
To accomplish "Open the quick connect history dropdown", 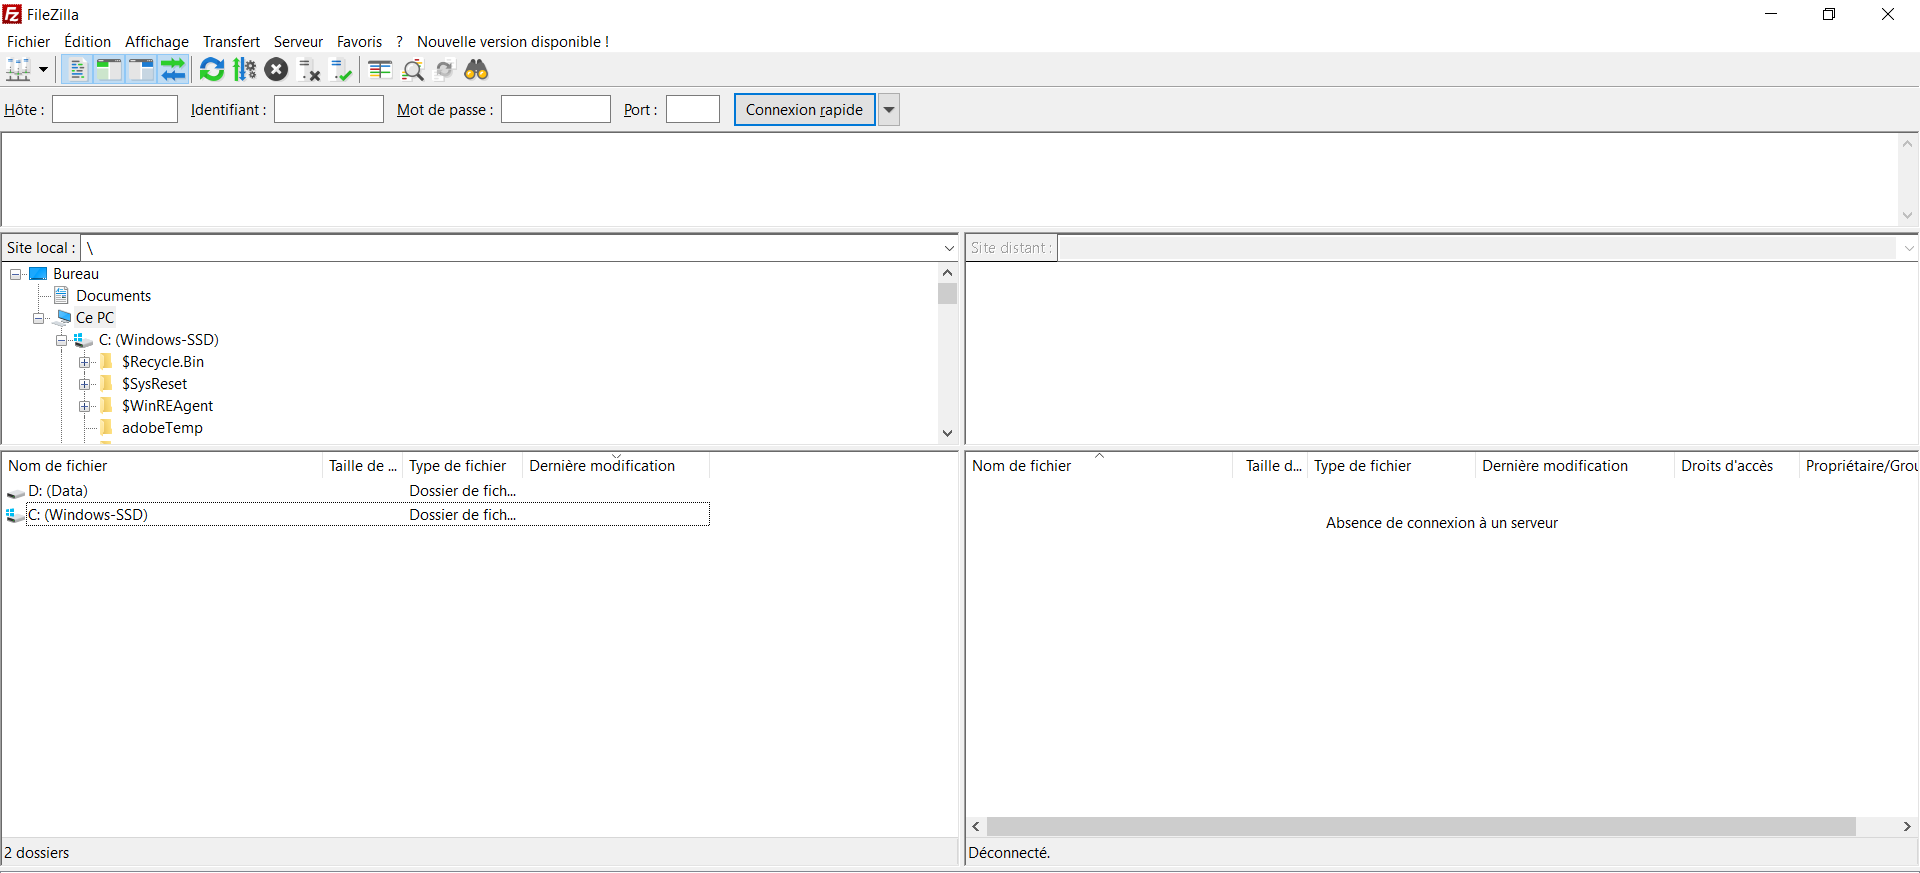I will pyautogui.click(x=889, y=109).
